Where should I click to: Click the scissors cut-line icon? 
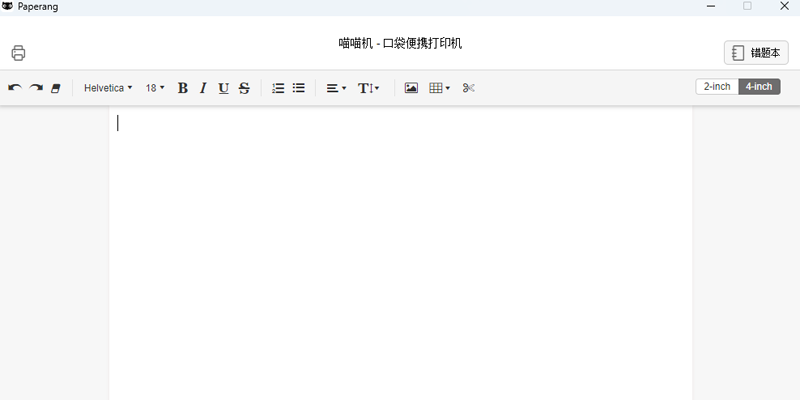pyautogui.click(x=469, y=88)
